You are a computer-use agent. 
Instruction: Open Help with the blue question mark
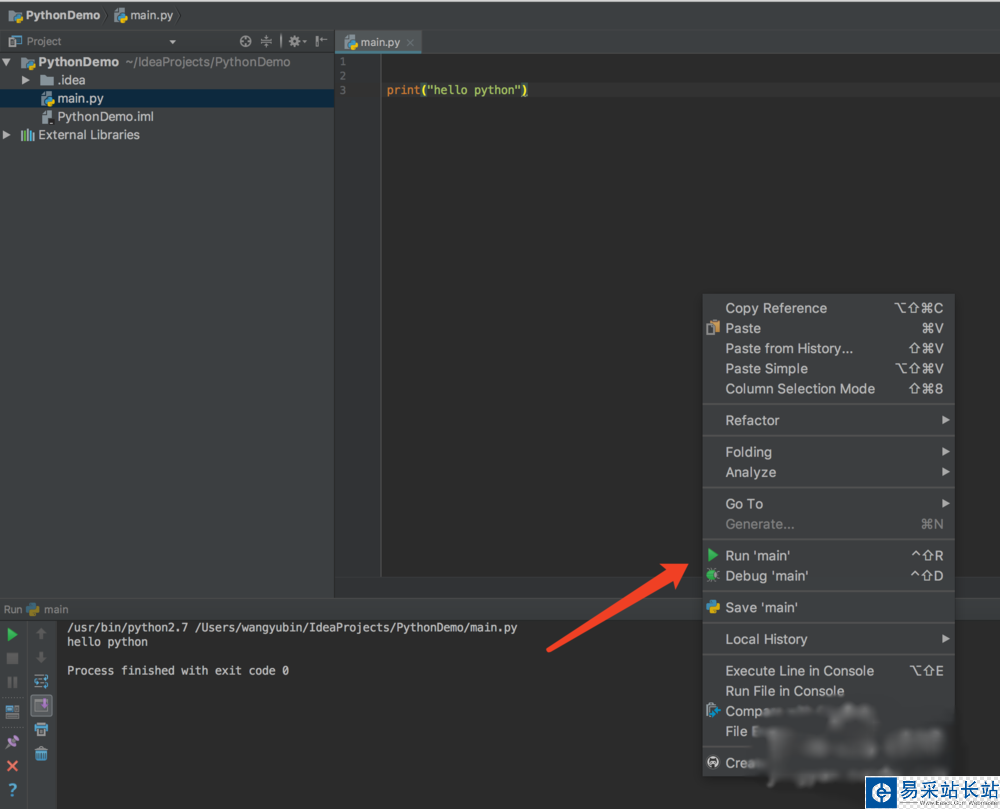pyautogui.click(x=12, y=790)
